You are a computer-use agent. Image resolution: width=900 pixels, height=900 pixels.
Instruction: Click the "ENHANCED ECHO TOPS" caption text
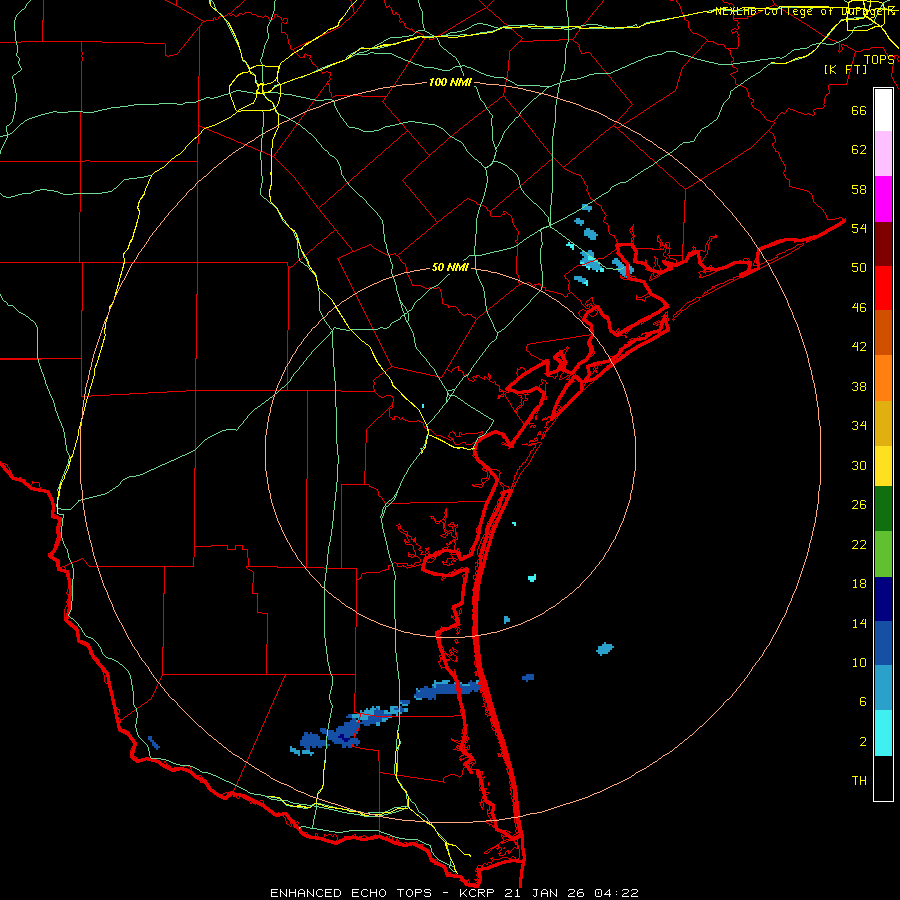350,893
